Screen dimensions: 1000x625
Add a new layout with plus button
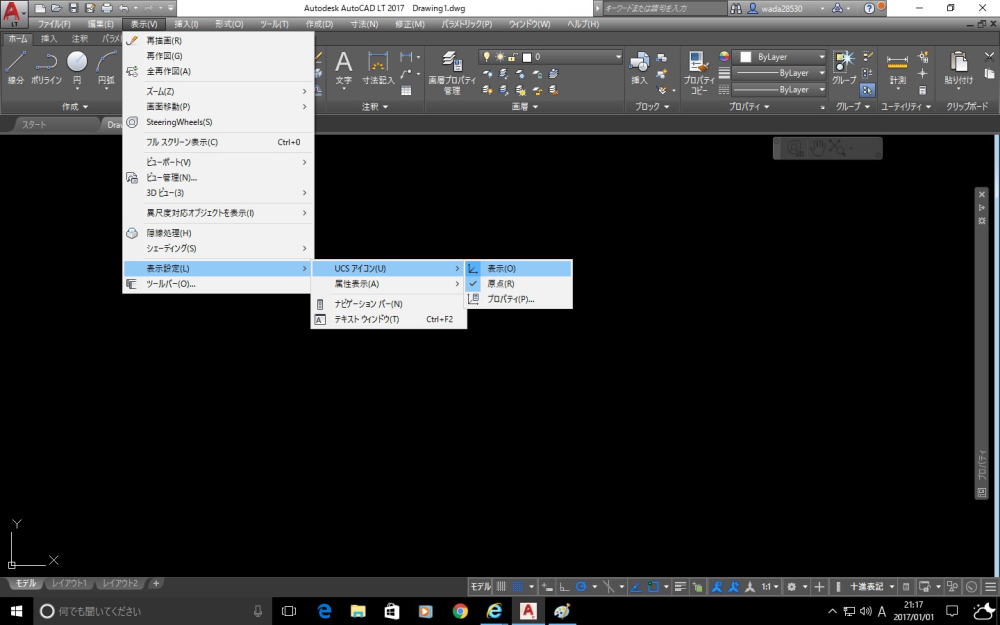click(x=156, y=584)
